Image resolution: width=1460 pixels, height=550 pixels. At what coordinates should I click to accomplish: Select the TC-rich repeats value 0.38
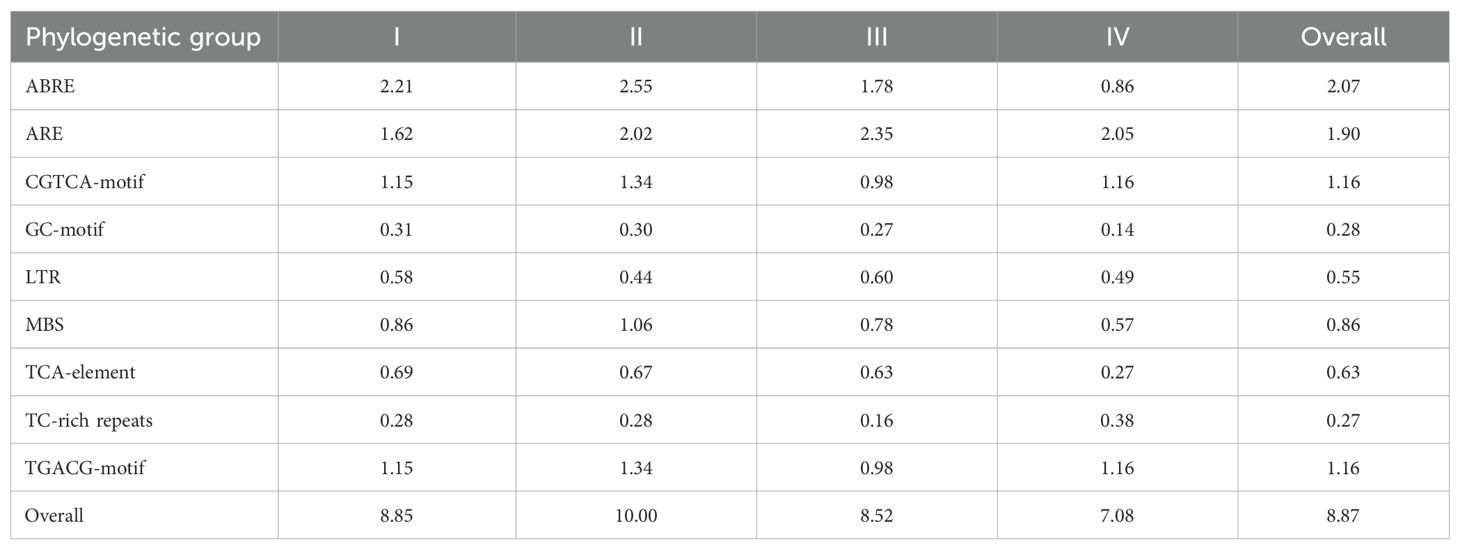point(1117,420)
